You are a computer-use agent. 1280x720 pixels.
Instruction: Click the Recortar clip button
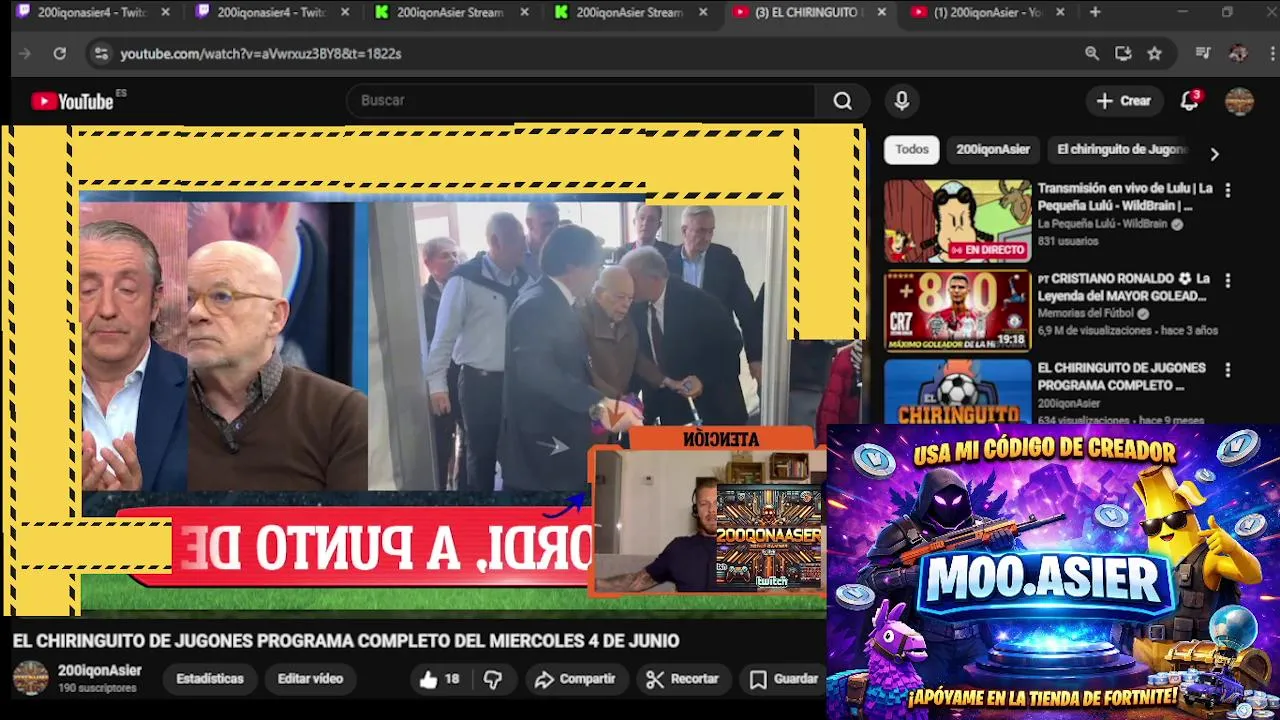click(683, 679)
